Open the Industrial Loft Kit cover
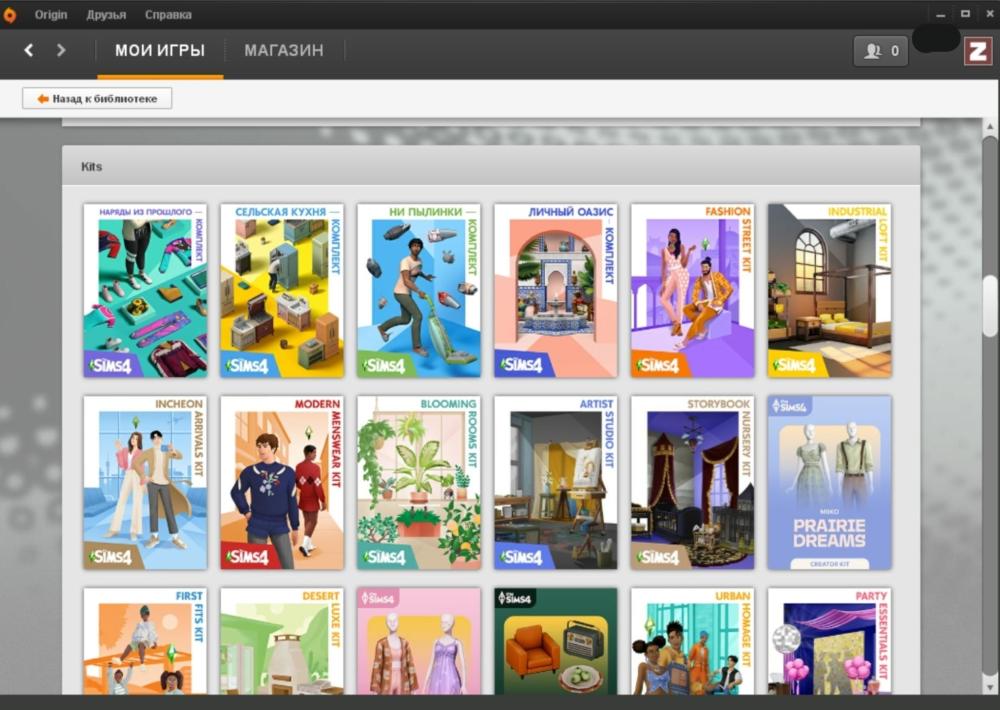The image size is (1000, 710). 830,291
